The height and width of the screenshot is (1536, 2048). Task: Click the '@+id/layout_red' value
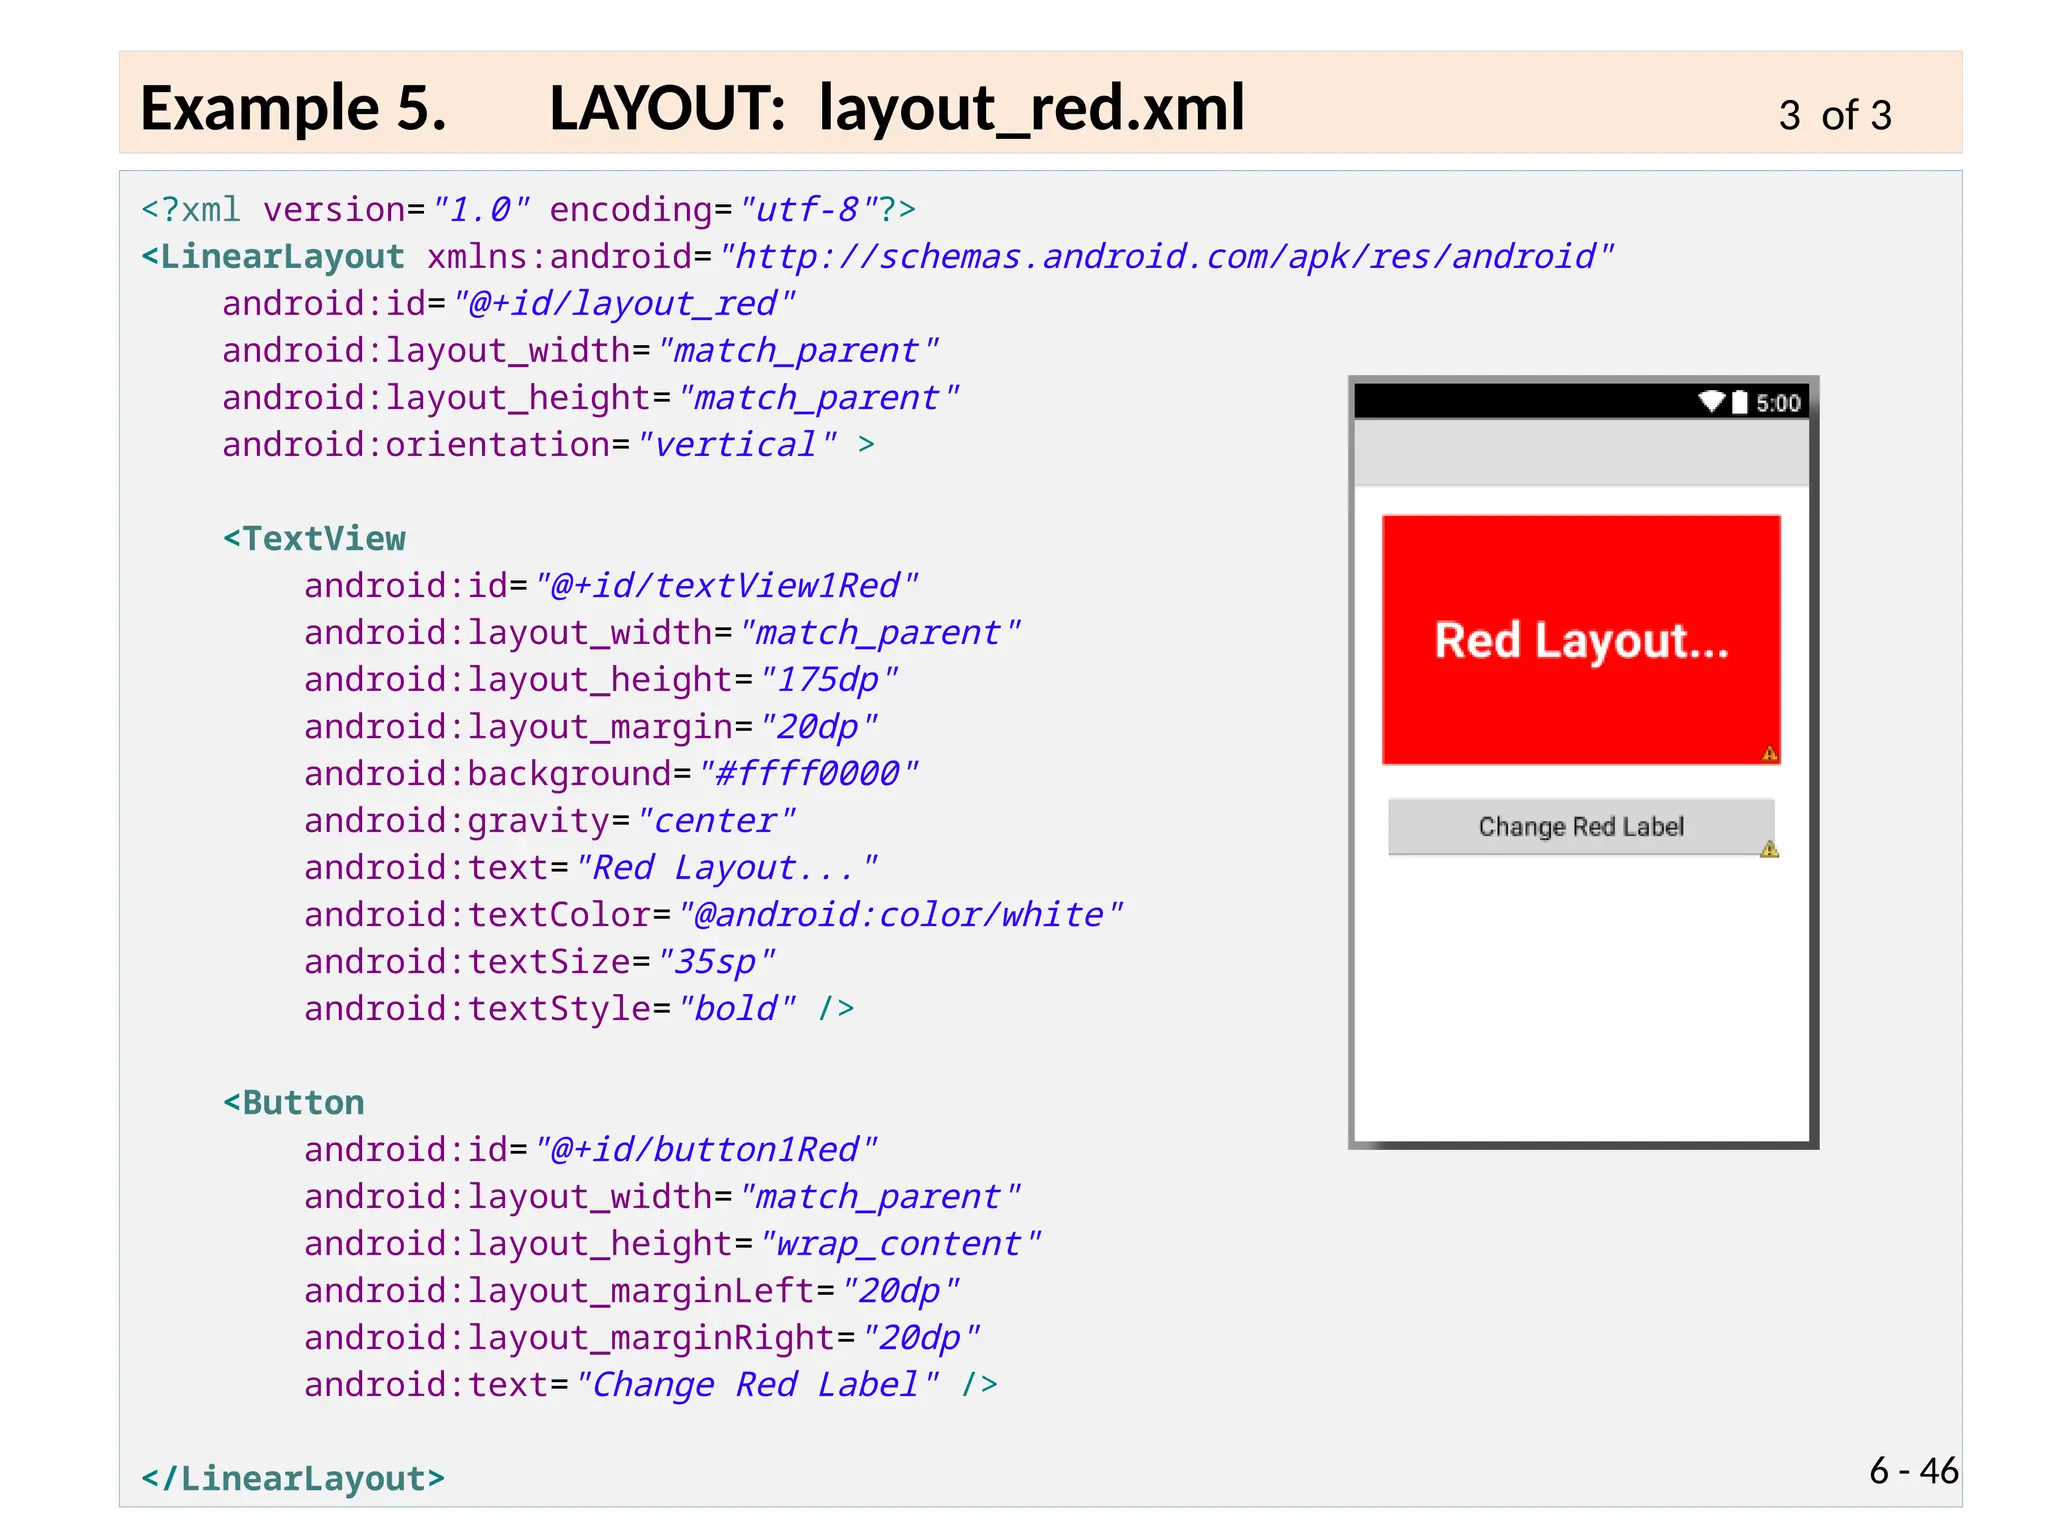tap(625, 303)
